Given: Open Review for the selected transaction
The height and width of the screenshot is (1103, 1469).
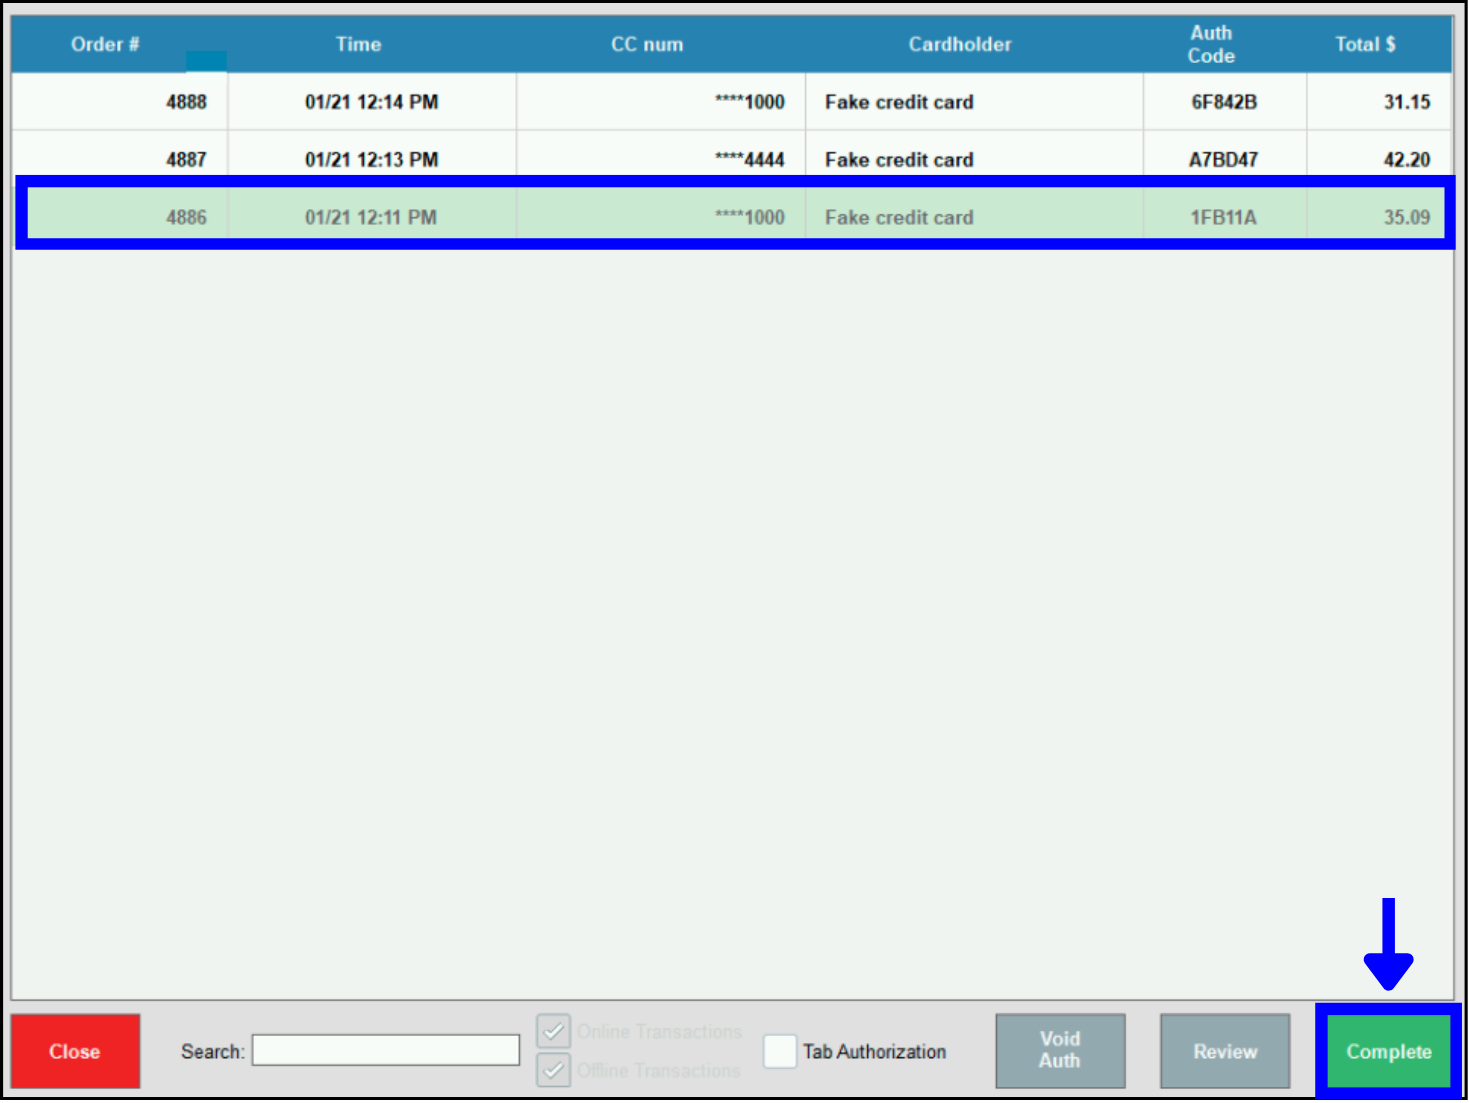Looking at the screenshot, I should point(1225,1051).
